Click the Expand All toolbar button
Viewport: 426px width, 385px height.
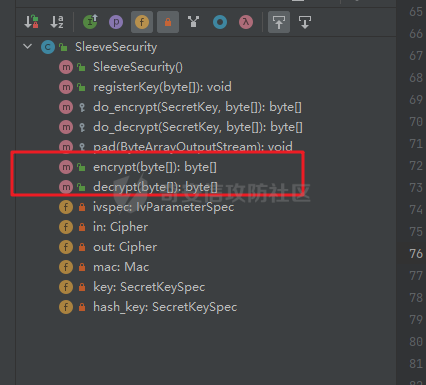click(x=279, y=22)
